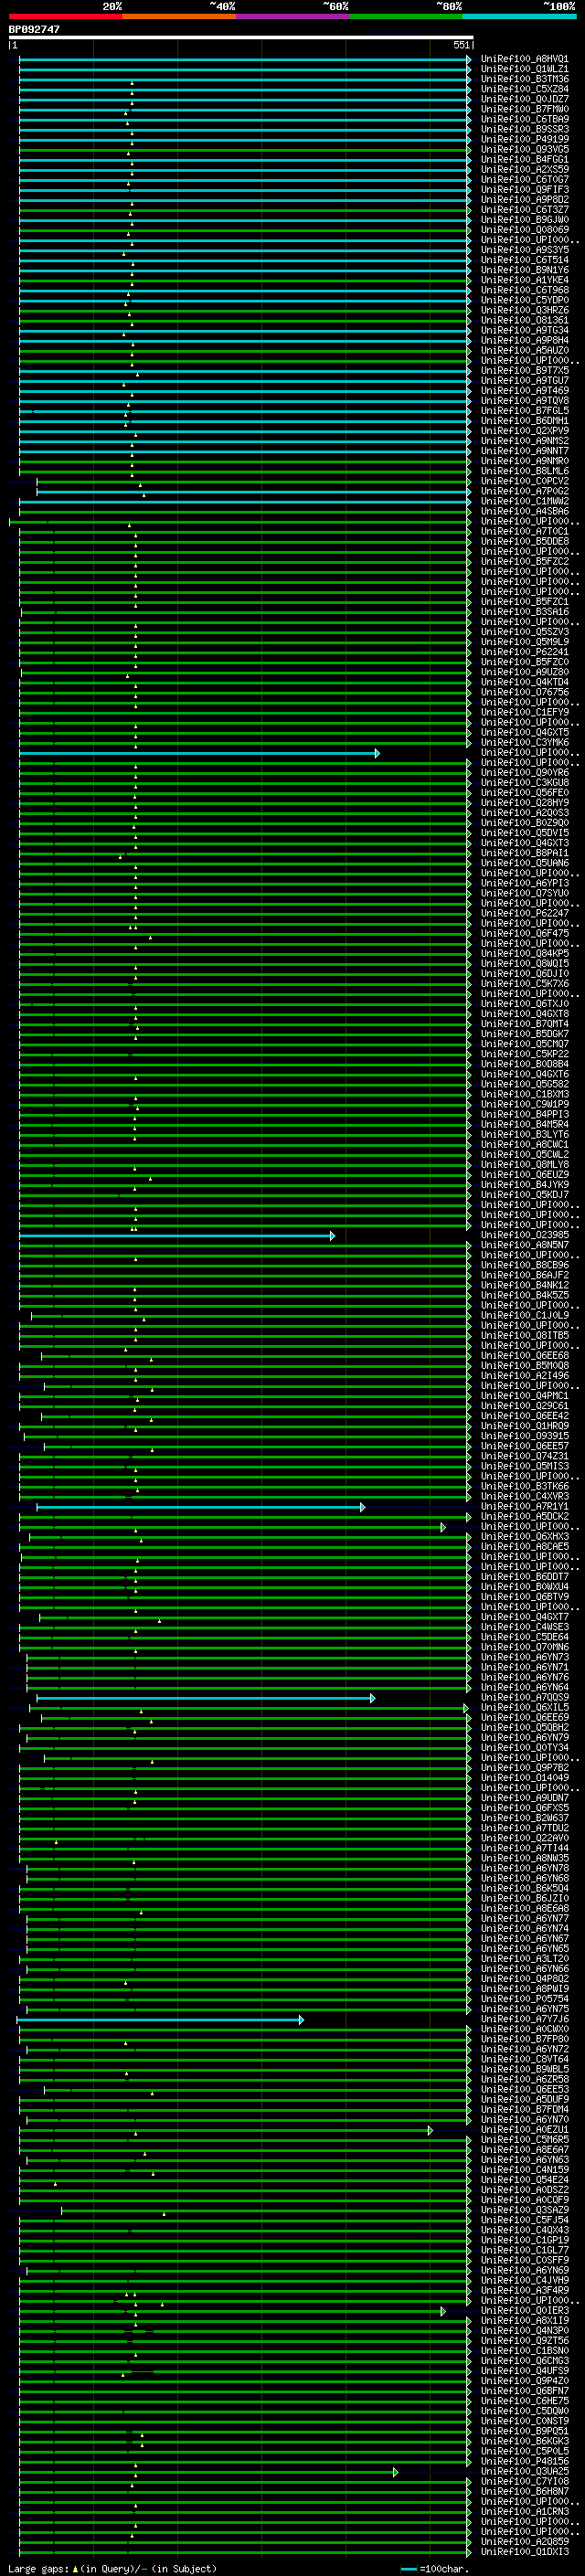Click hit UniRef100_A8N5N7

click(x=525, y=1245)
